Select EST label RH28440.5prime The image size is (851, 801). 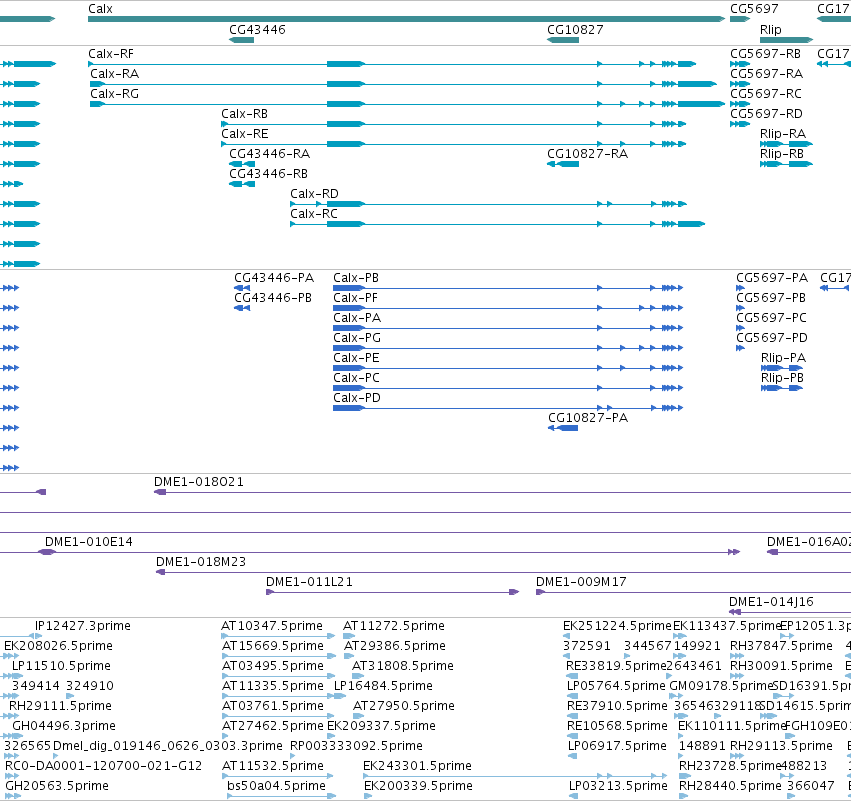pyautogui.click(x=731, y=786)
